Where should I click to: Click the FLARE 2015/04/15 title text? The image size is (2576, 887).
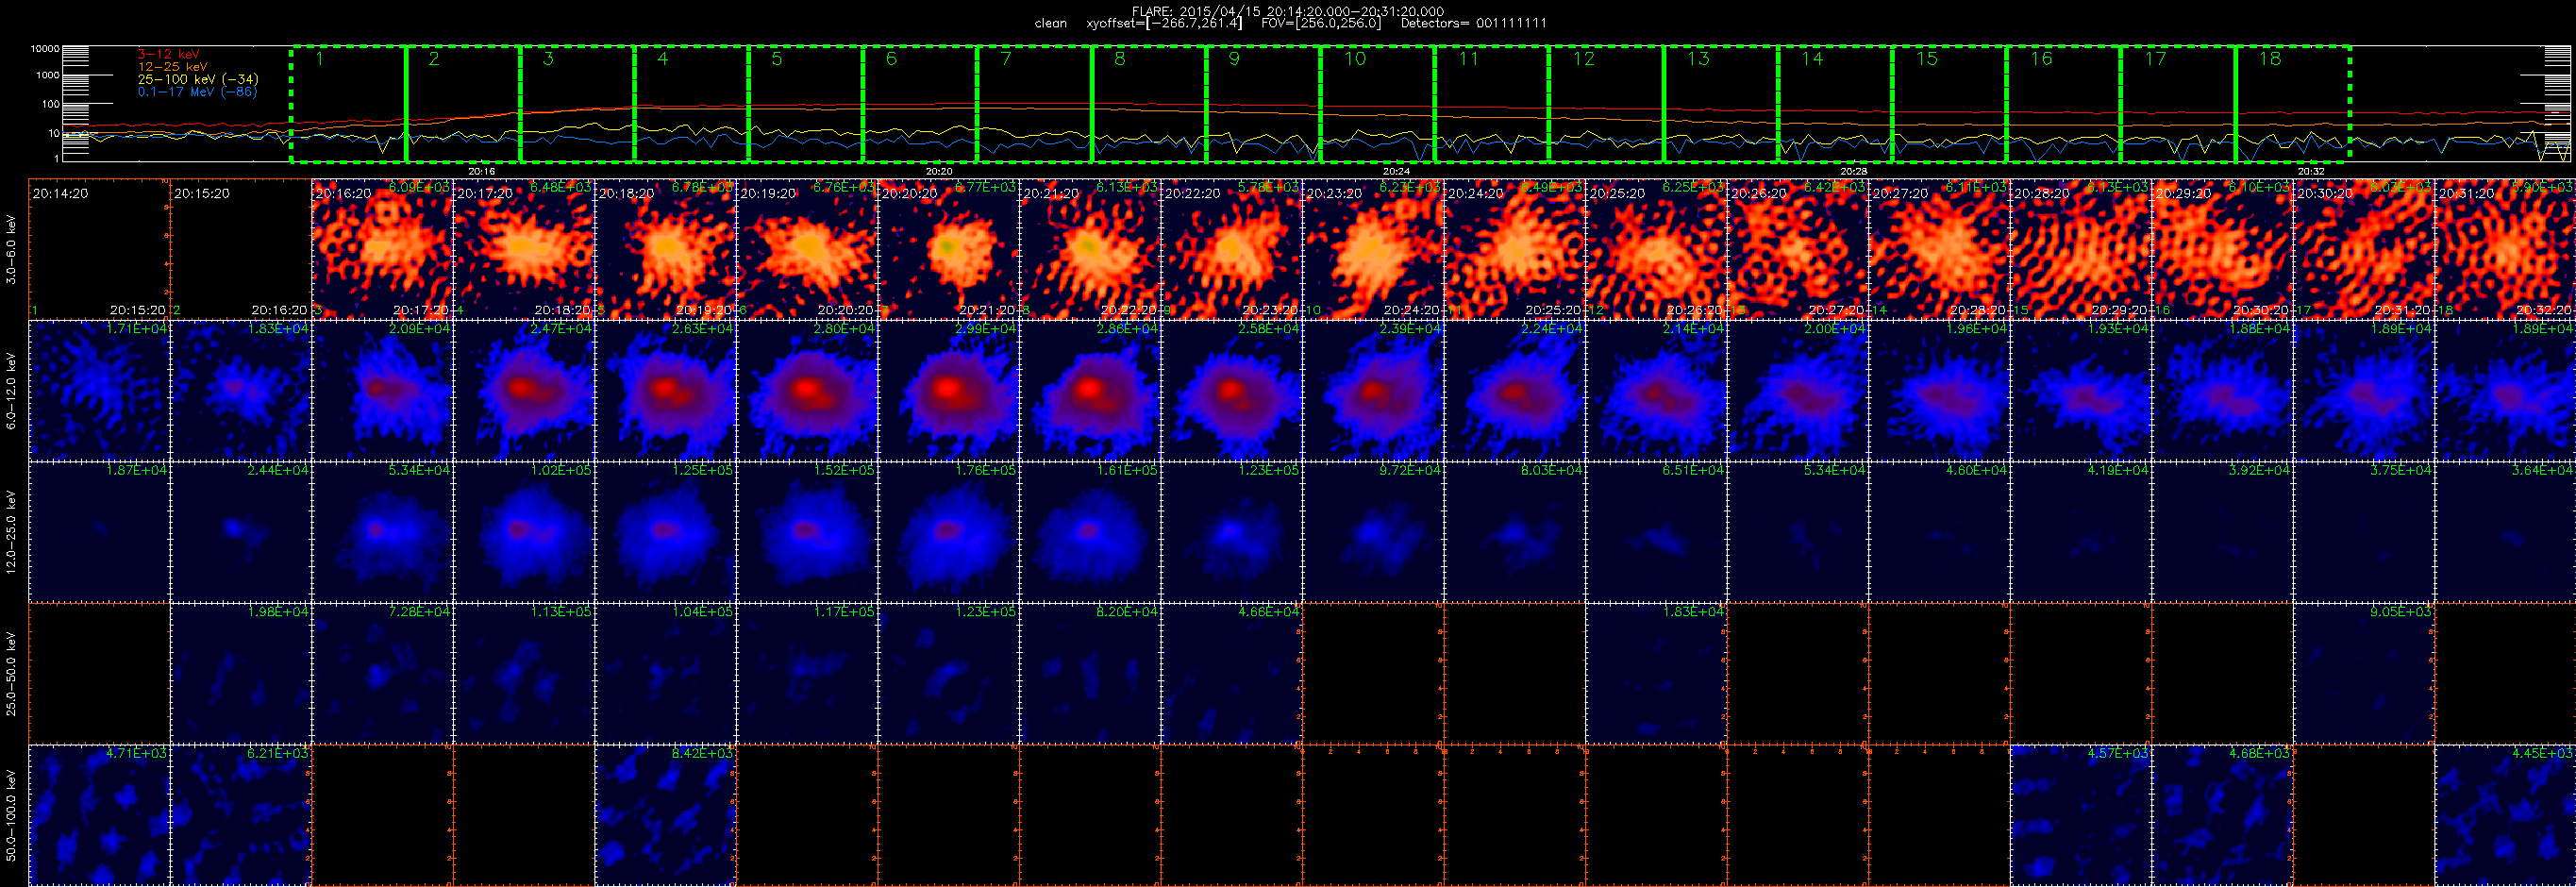point(1287,11)
